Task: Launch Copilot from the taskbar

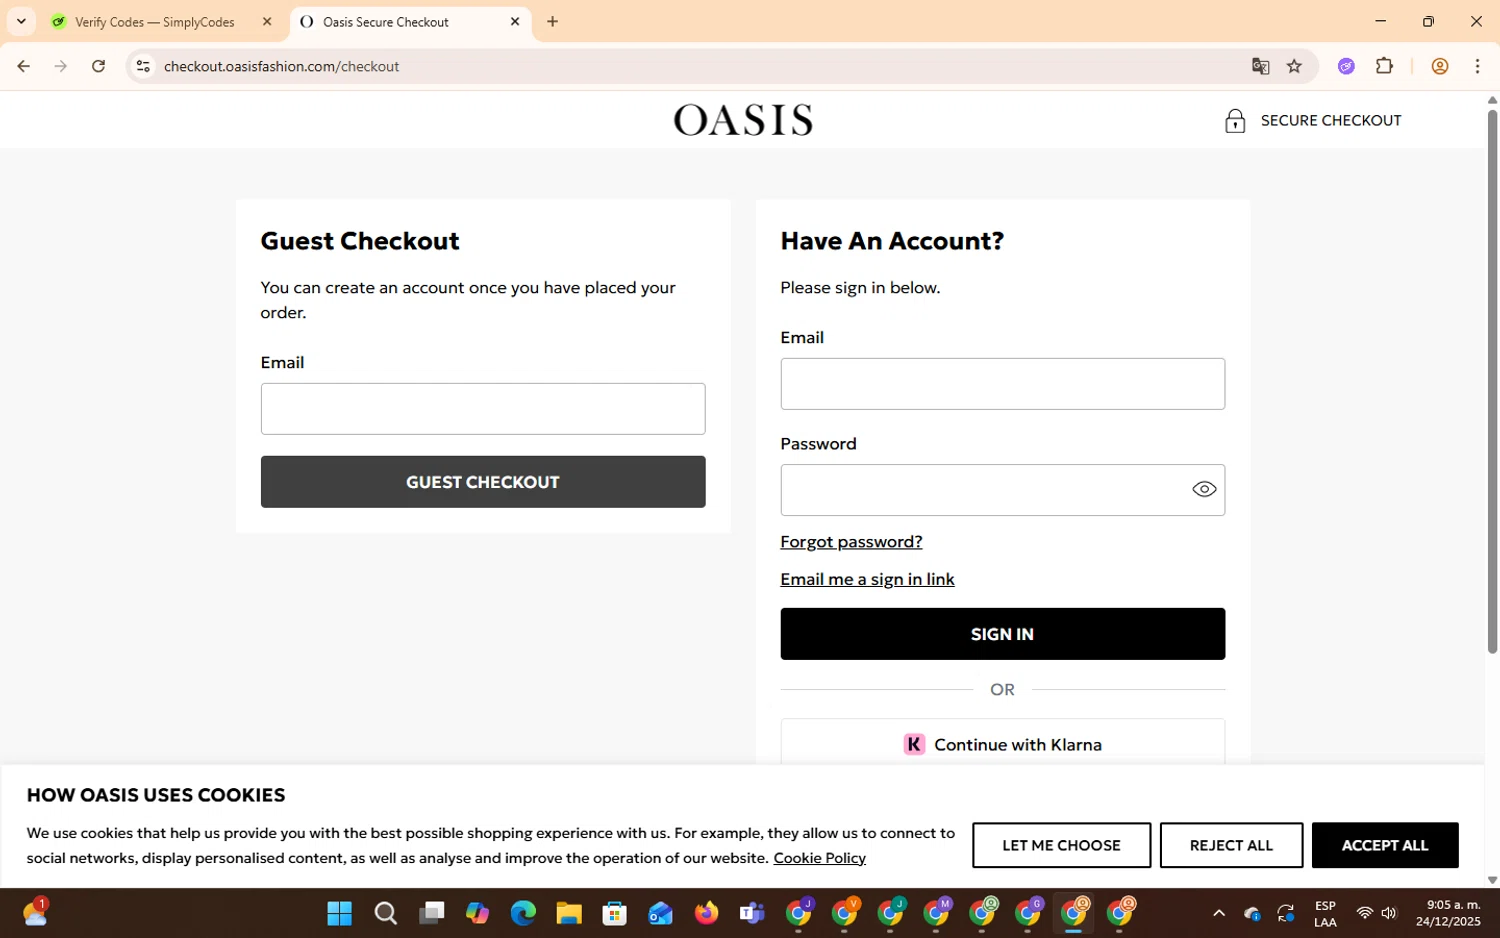Action: pos(477,913)
